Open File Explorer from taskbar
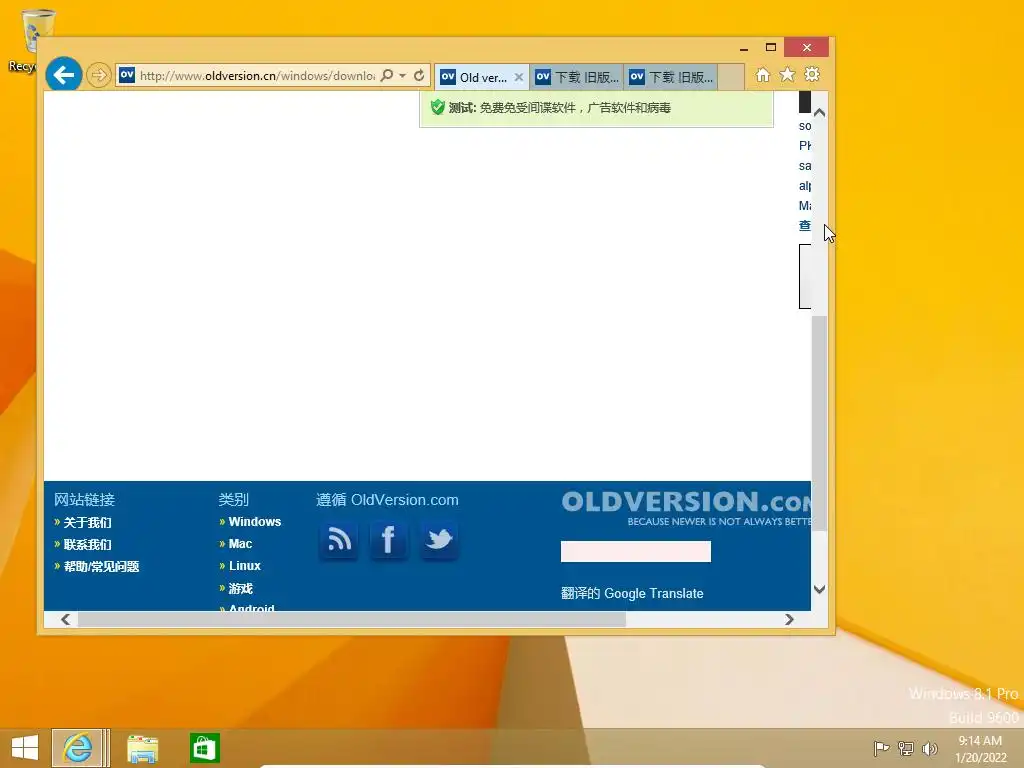This screenshot has width=1024, height=768. pyautogui.click(x=142, y=748)
